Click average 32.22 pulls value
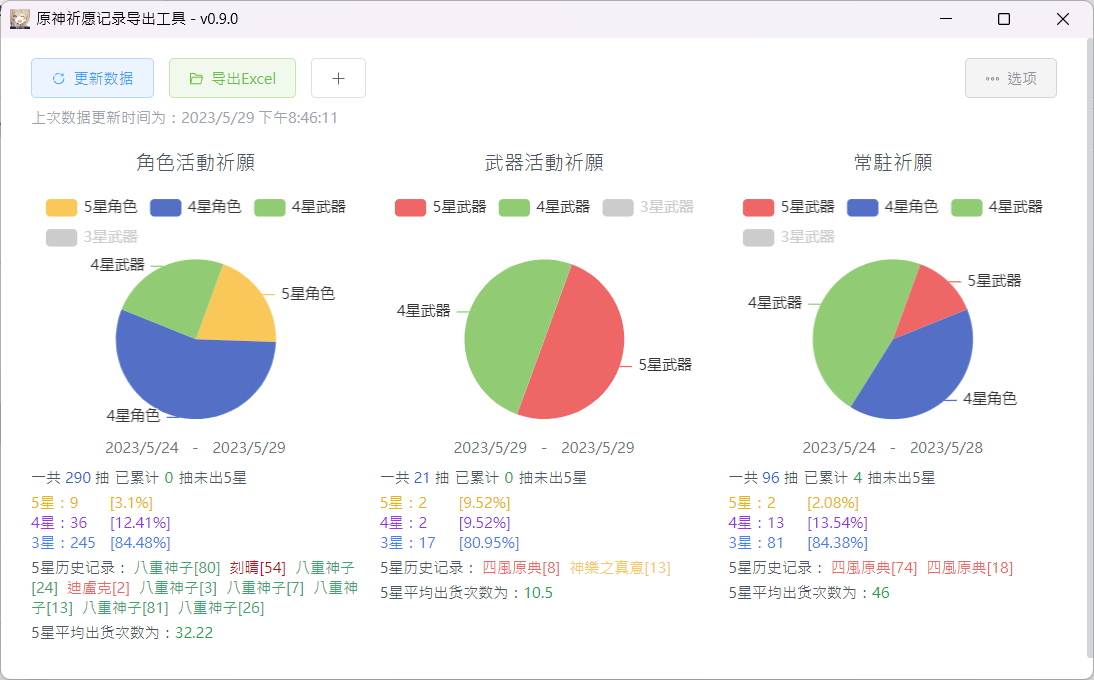Viewport: 1094px width, 680px height. click(194, 633)
